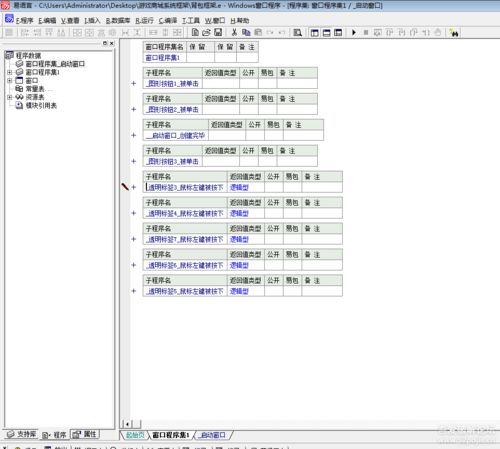500x449 pixels.
Task: Click the New file toolbar icon
Action: click(195, 32)
